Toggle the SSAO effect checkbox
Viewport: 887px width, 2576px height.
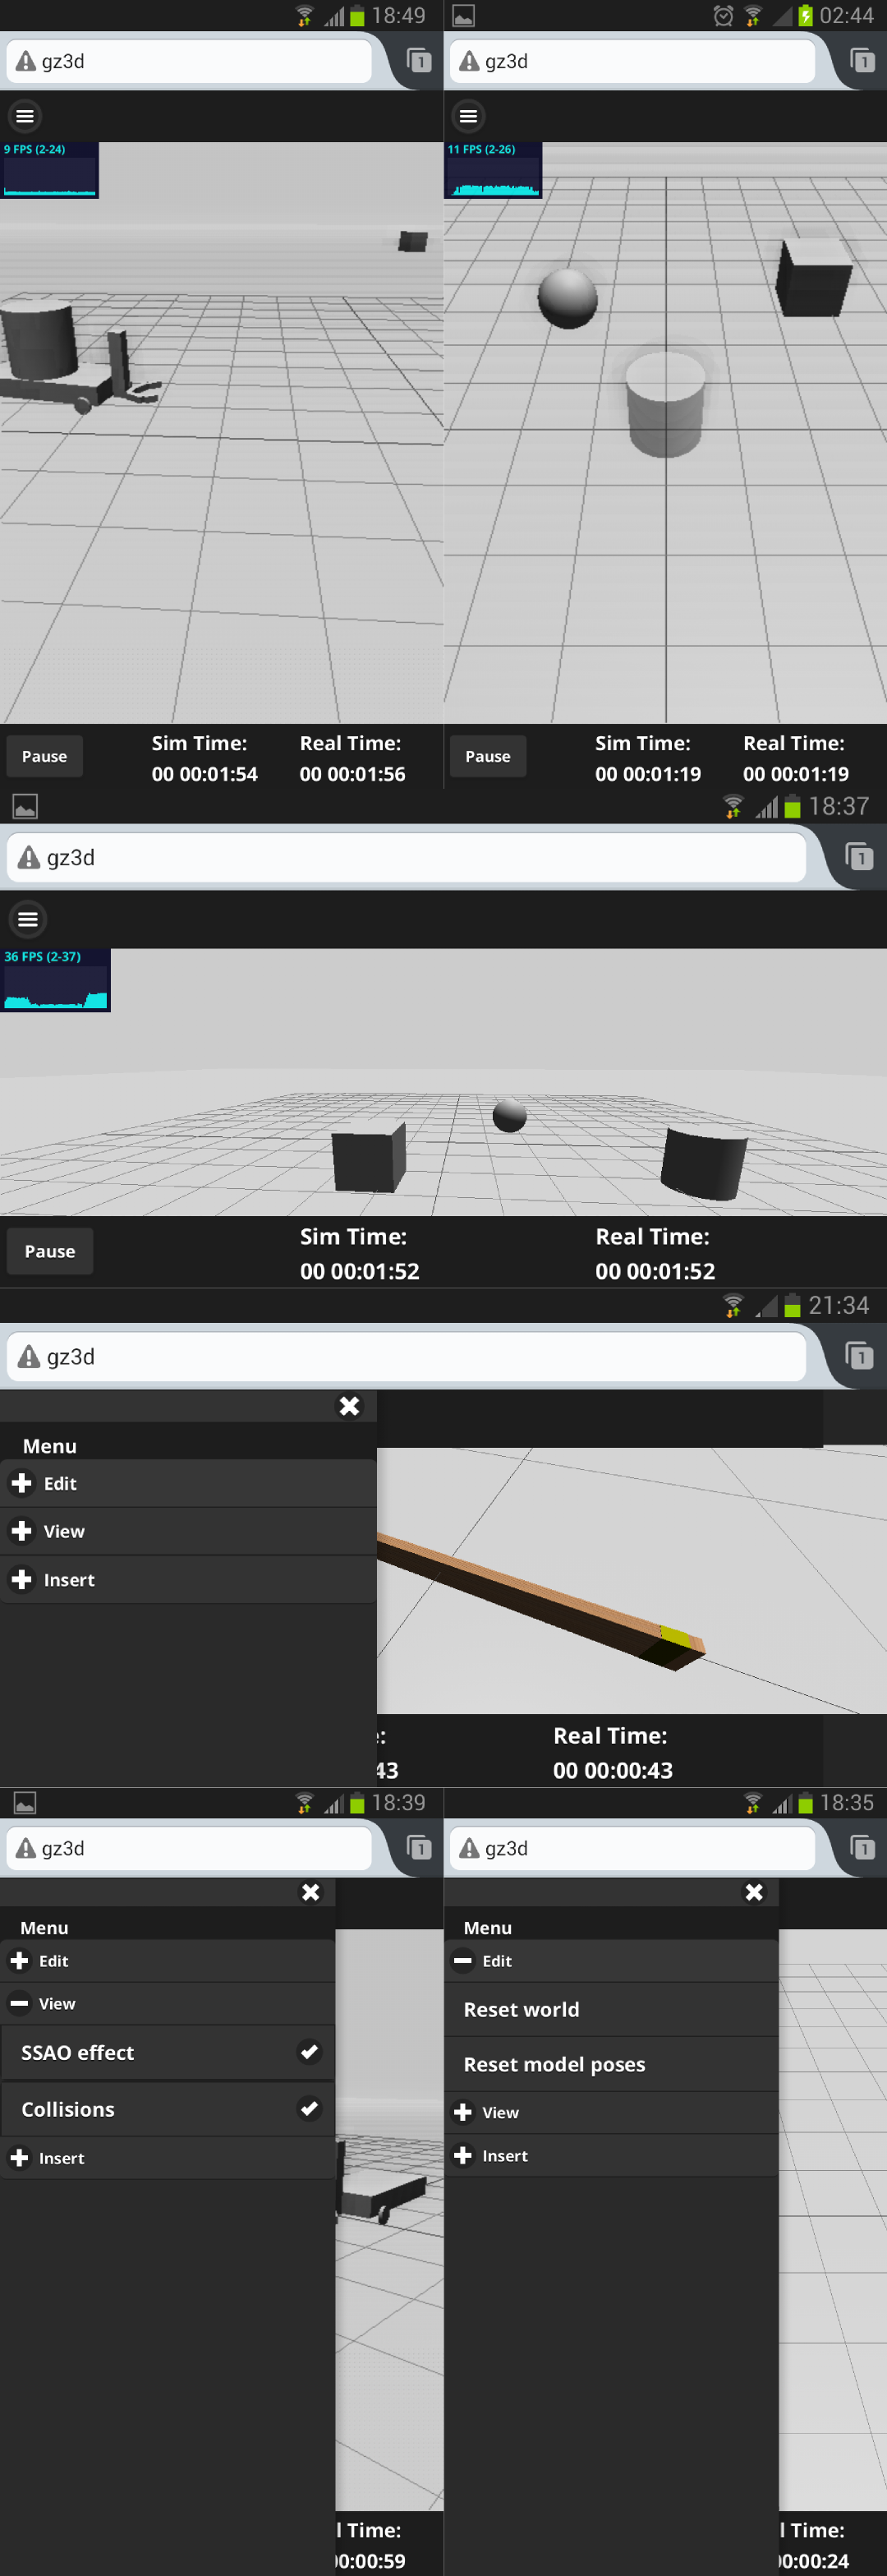coord(309,2052)
